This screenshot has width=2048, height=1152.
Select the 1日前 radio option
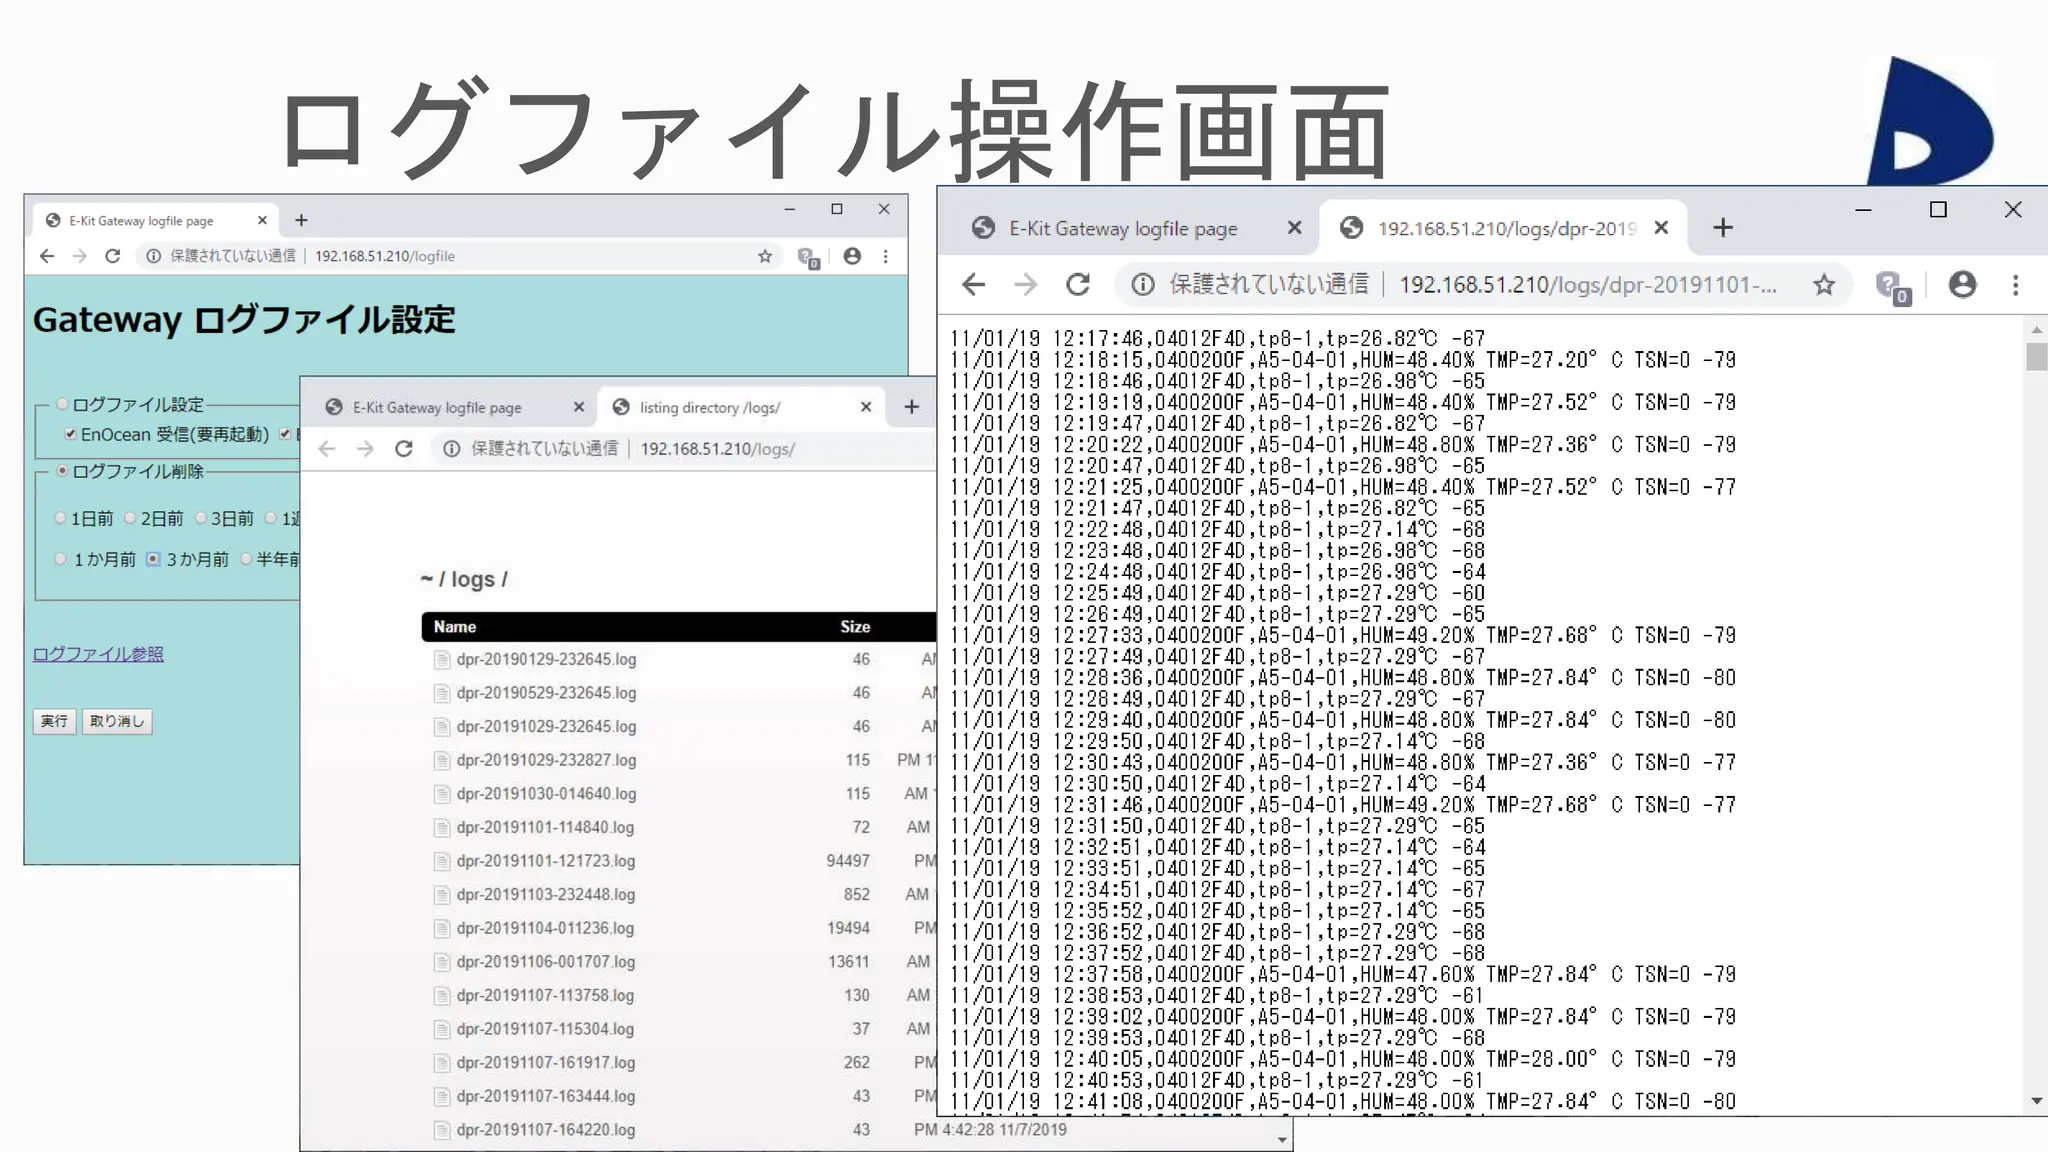tap(60, 518)
